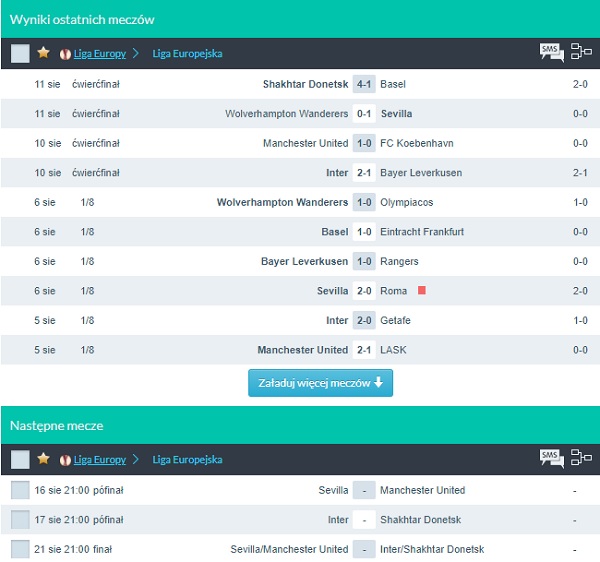
Task: Open Liga Europy link in results header
Action: click(99, 54)
